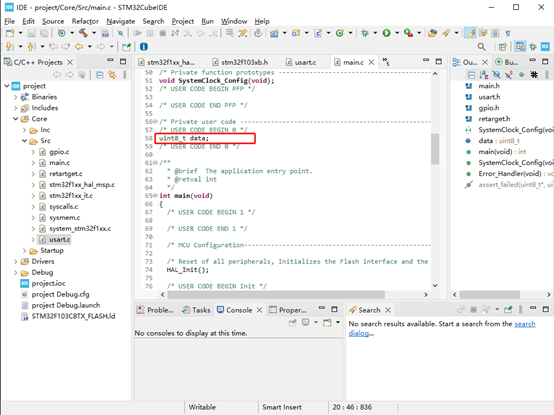The image size is (554, 415).
Task: Click the green Run button icon
Action: point(387,33)
